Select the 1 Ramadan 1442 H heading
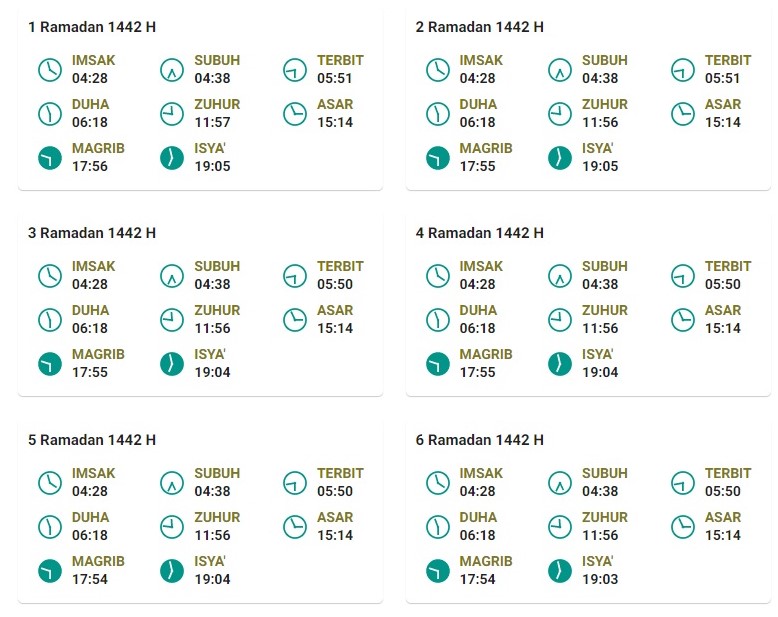 point(92,27)
